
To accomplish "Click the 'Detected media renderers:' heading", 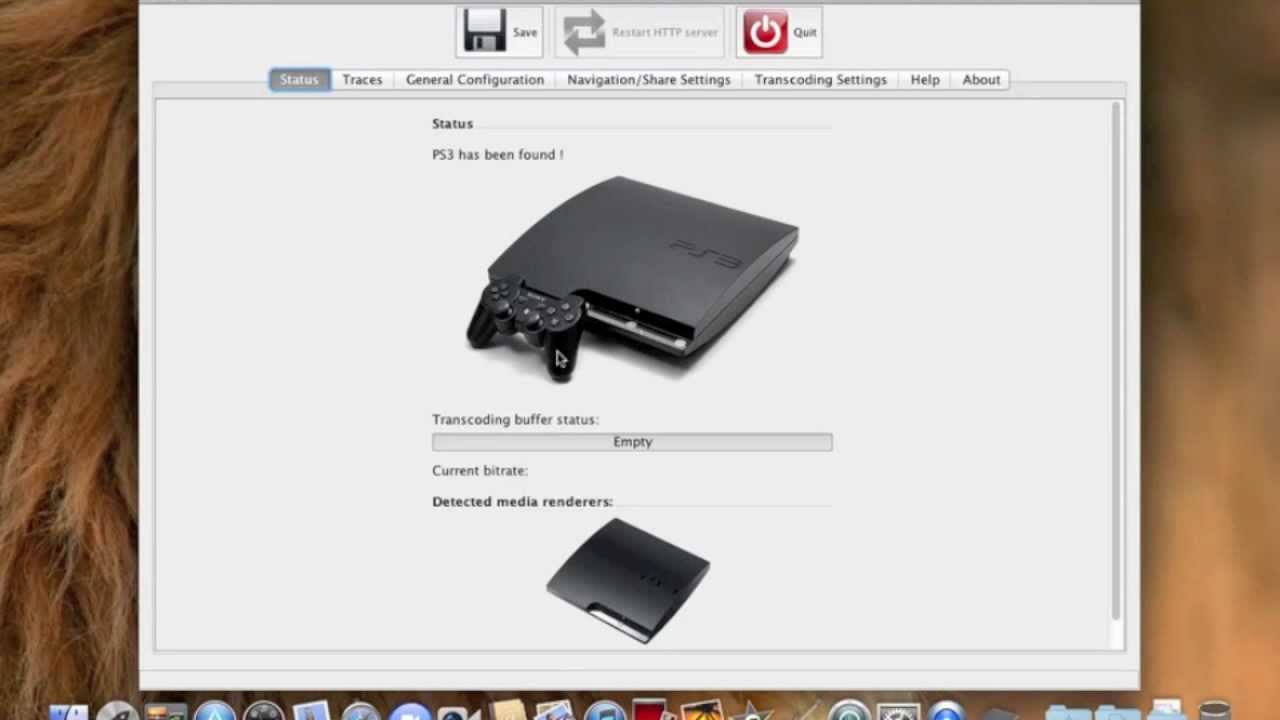I will click(522, 502).
